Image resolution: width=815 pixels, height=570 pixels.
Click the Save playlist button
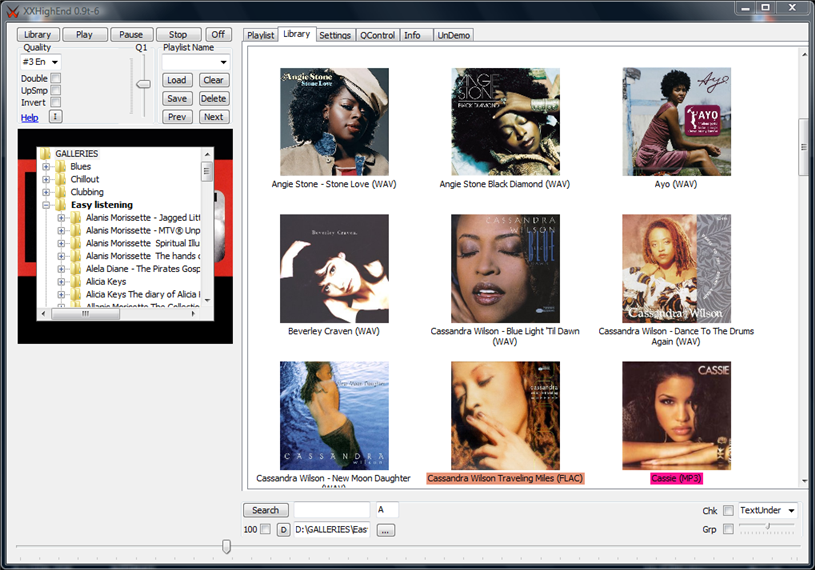177,99
